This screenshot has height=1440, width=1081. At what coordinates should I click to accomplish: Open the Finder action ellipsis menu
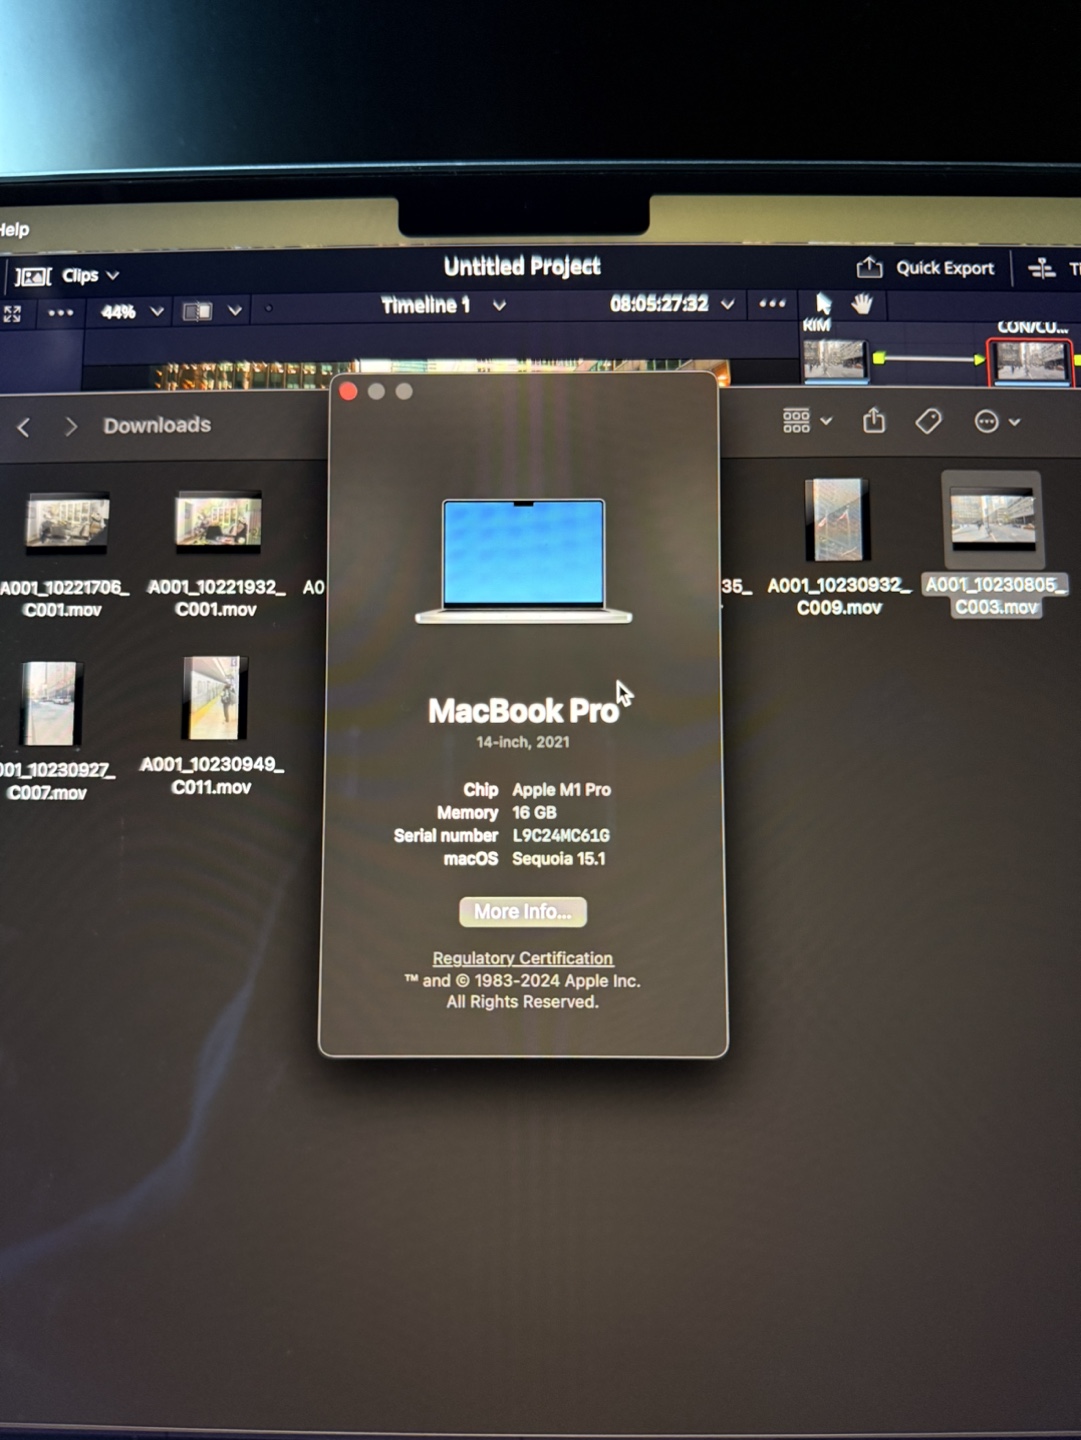(996, 422)
